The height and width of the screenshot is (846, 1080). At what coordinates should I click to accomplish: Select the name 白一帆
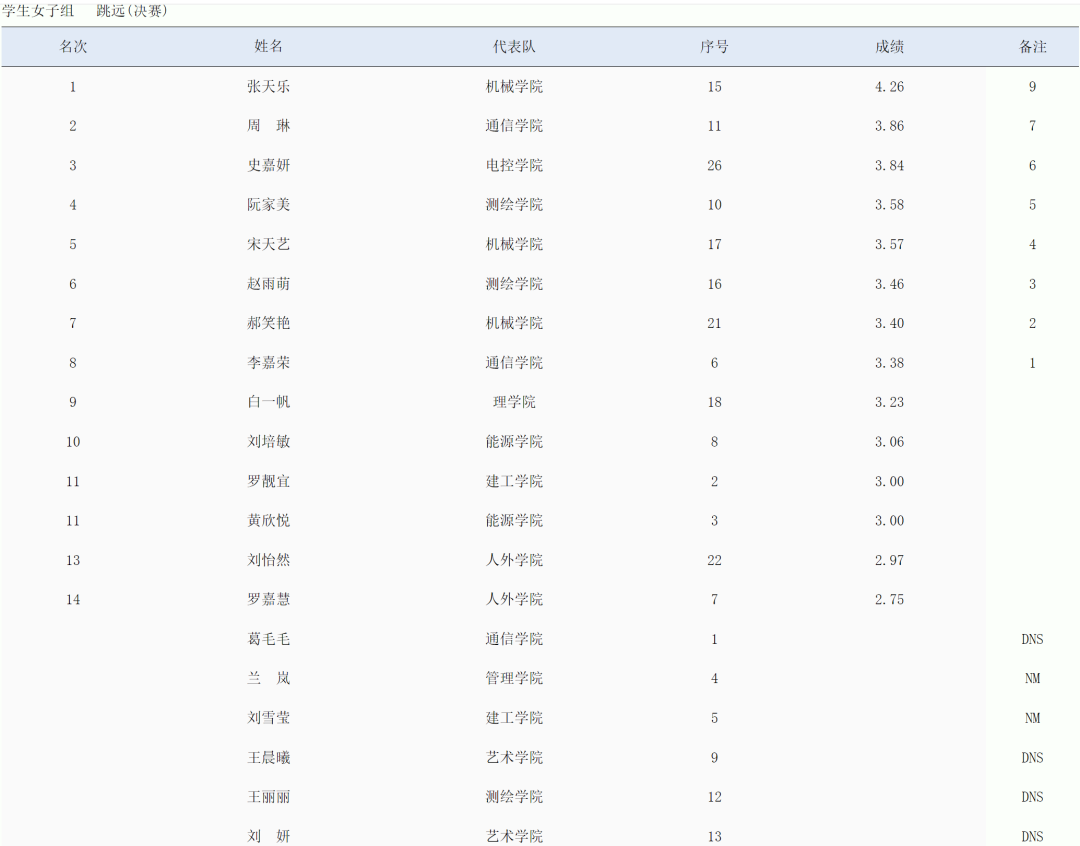[269, 402]
